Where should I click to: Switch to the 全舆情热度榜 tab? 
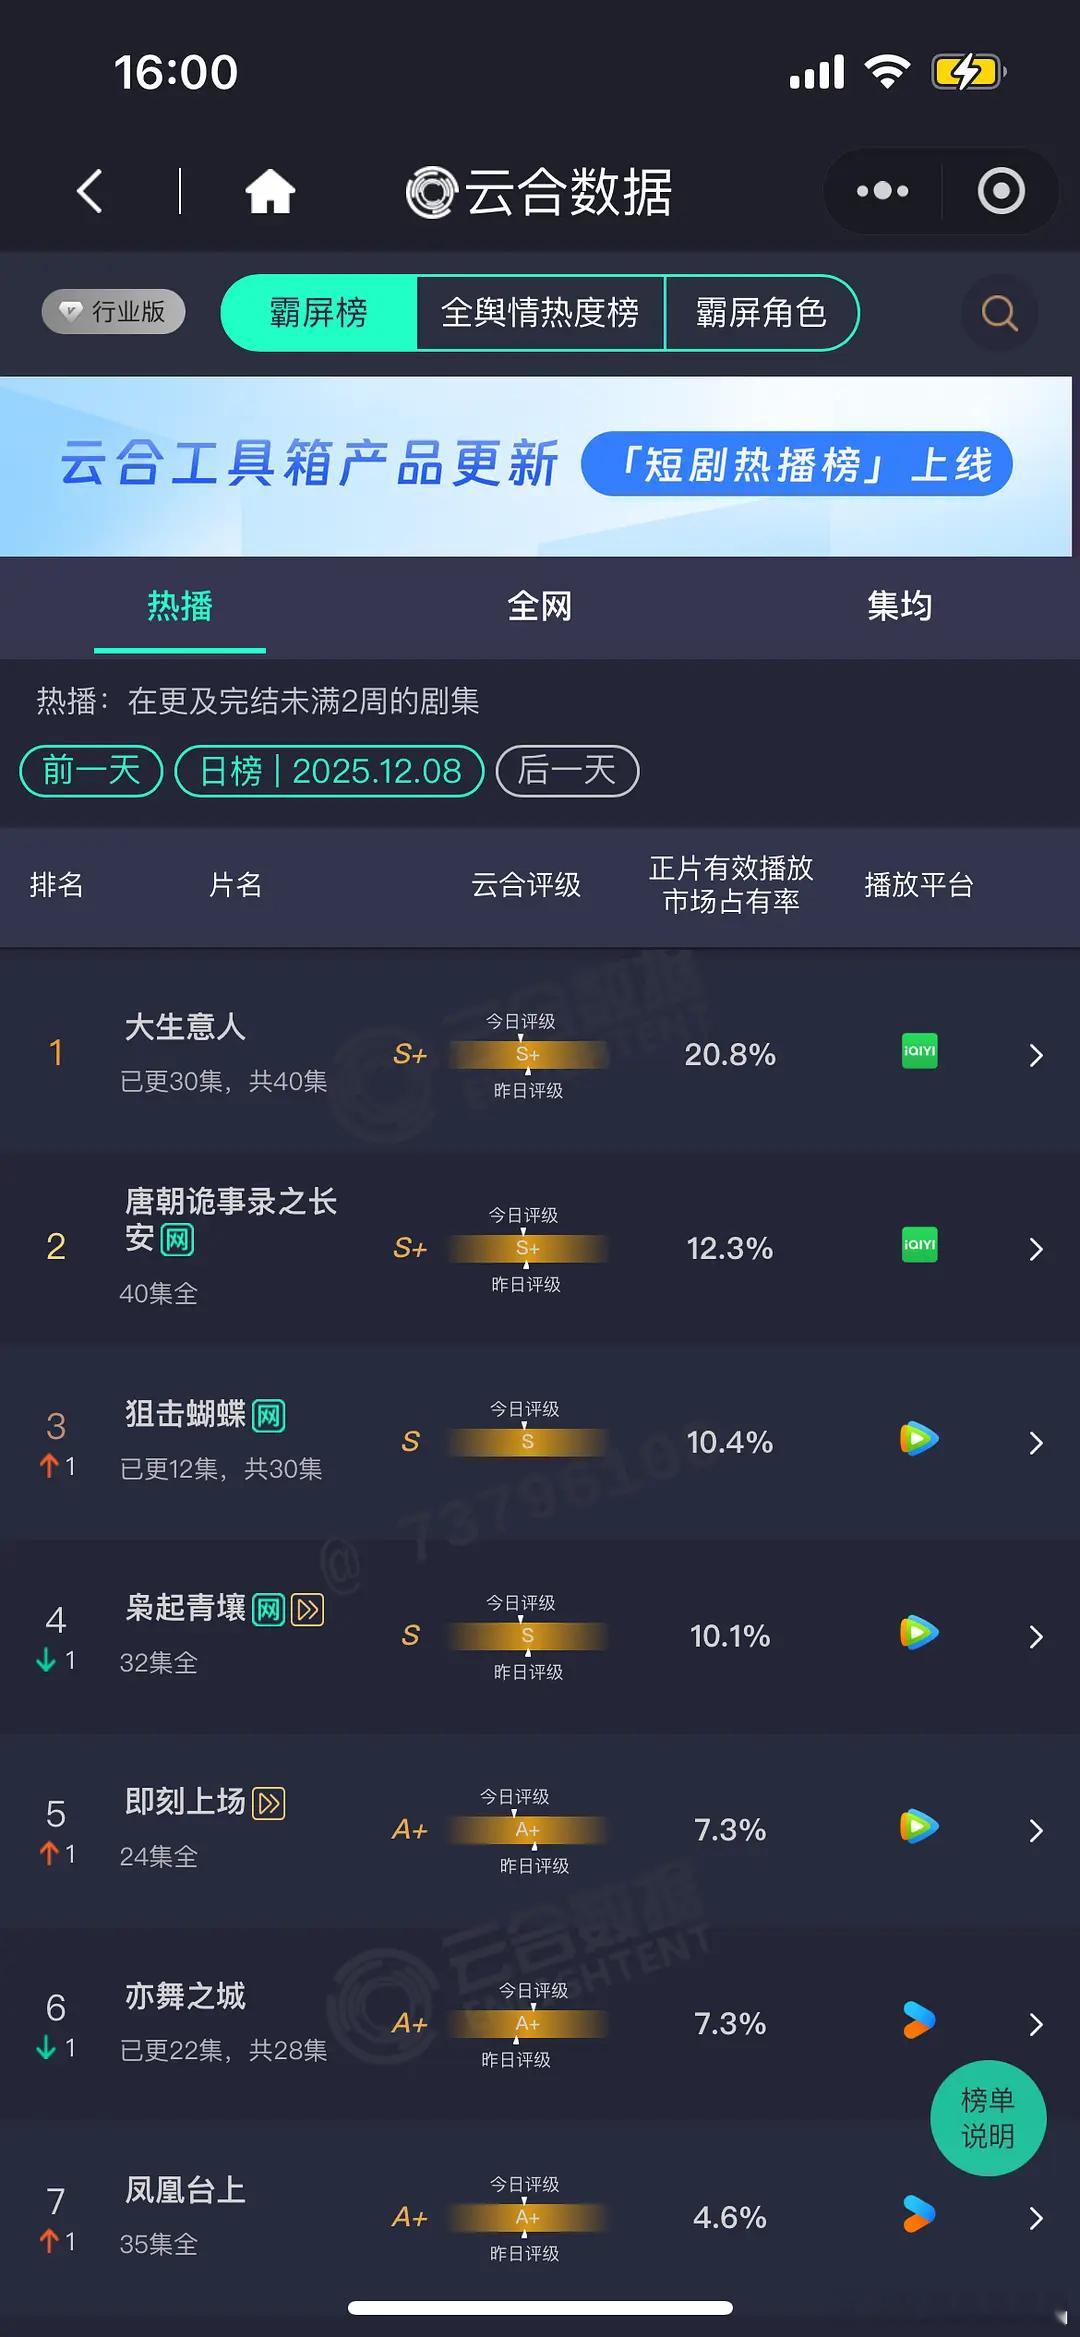pyautogui.click(x=542, y=313)
